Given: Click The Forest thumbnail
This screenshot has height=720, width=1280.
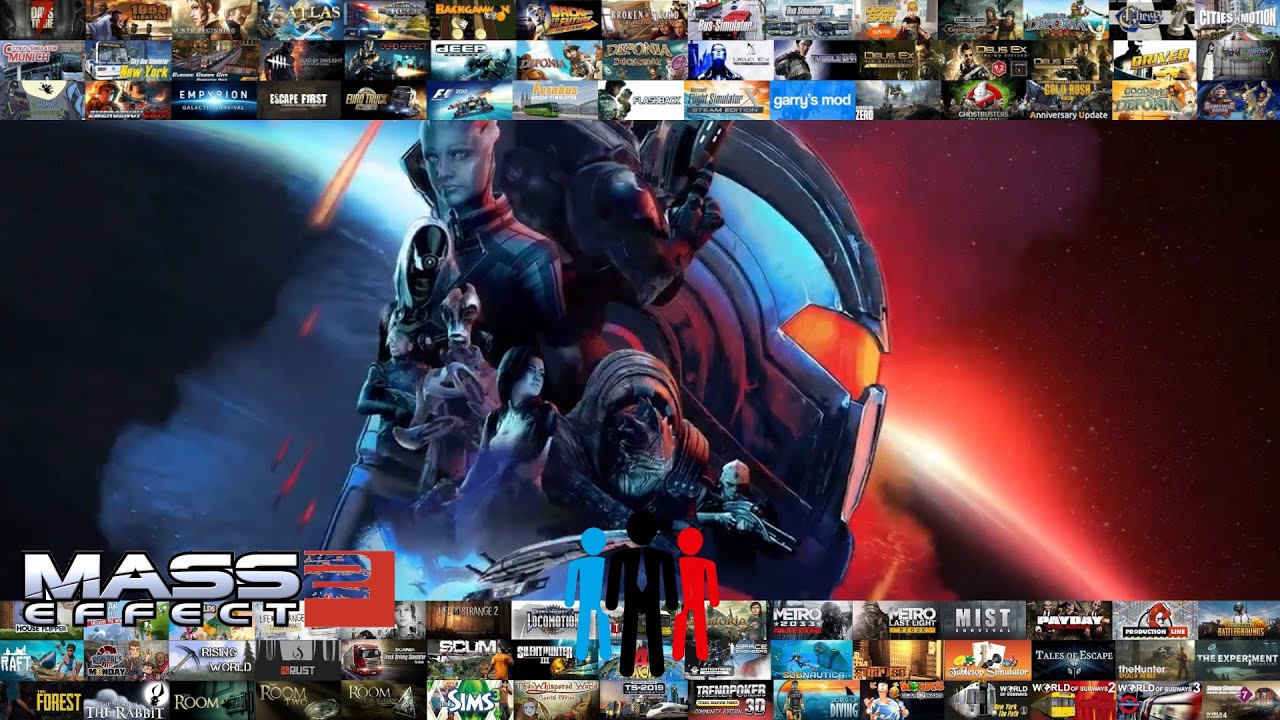Looking at the screenshot, I should 42,700.
